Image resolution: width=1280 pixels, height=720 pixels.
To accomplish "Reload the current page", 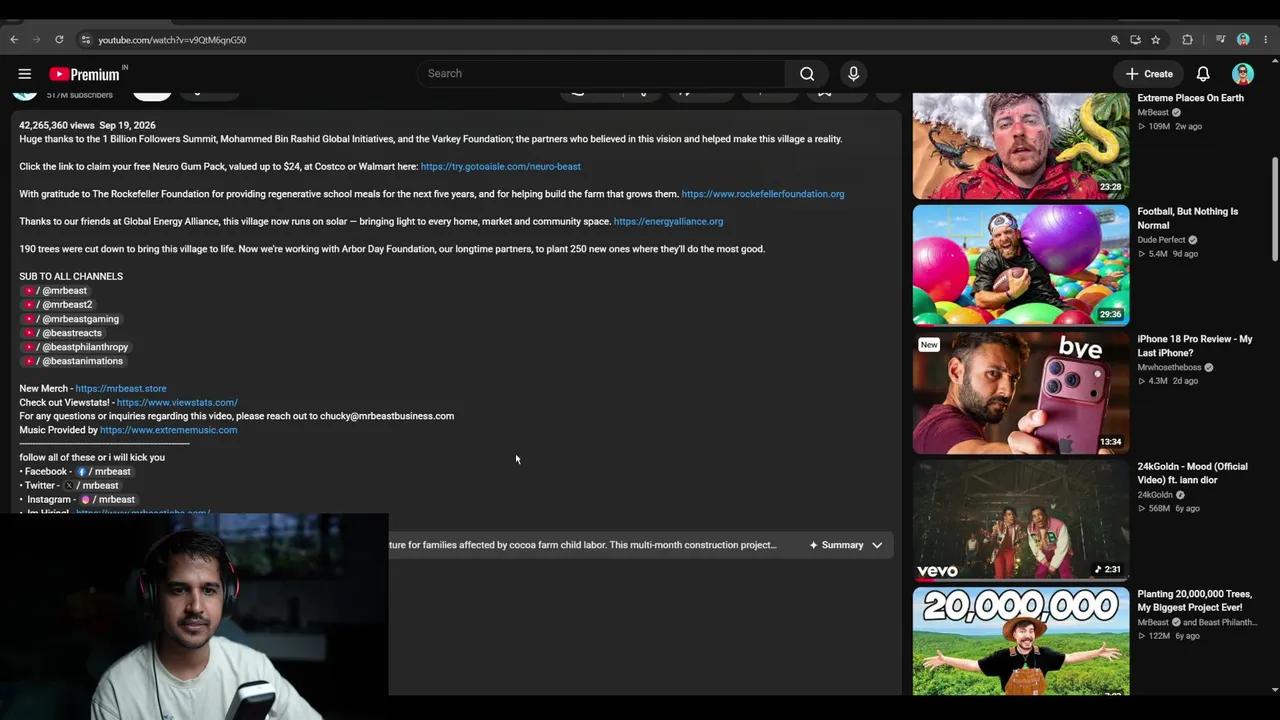I will point(59,40).
